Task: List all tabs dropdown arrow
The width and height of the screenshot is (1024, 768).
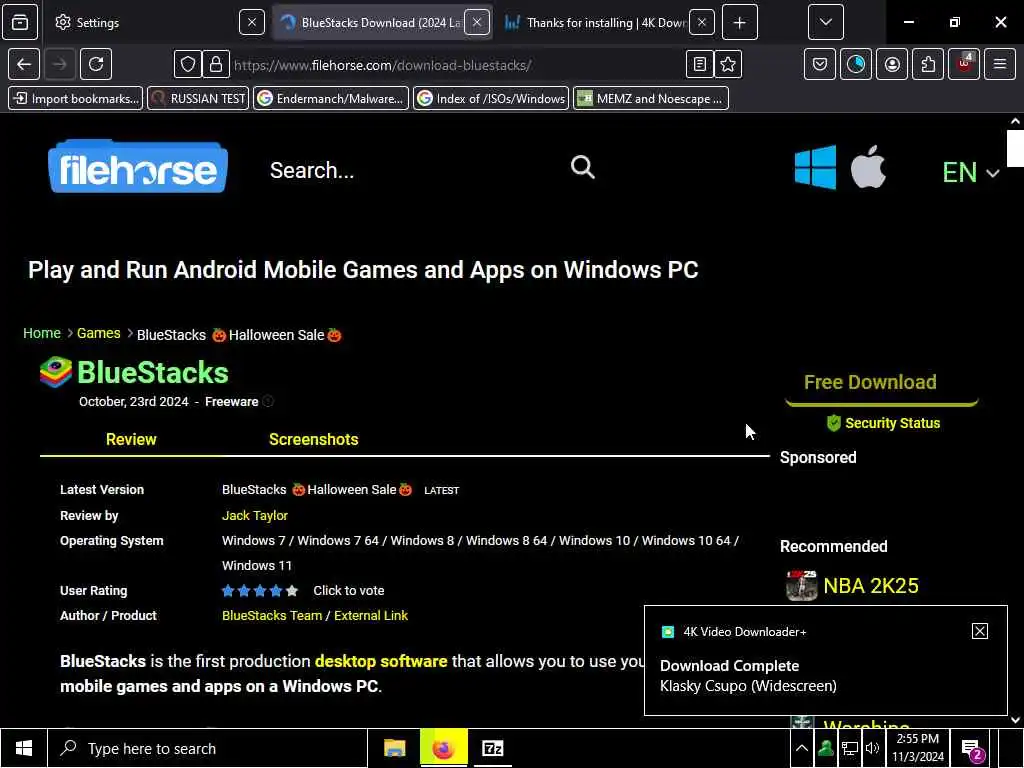Action: coord(825,22)
